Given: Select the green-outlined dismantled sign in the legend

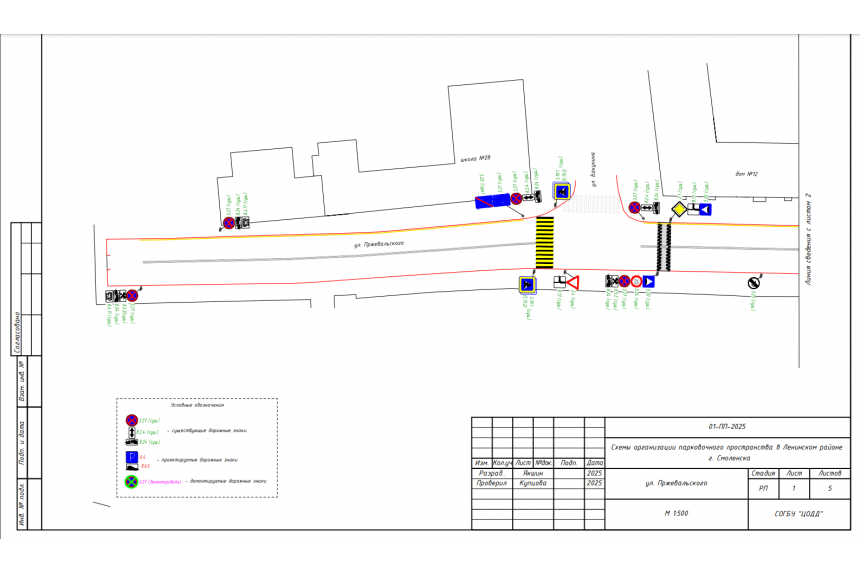Looking at the screenshot, I should 130,482.
